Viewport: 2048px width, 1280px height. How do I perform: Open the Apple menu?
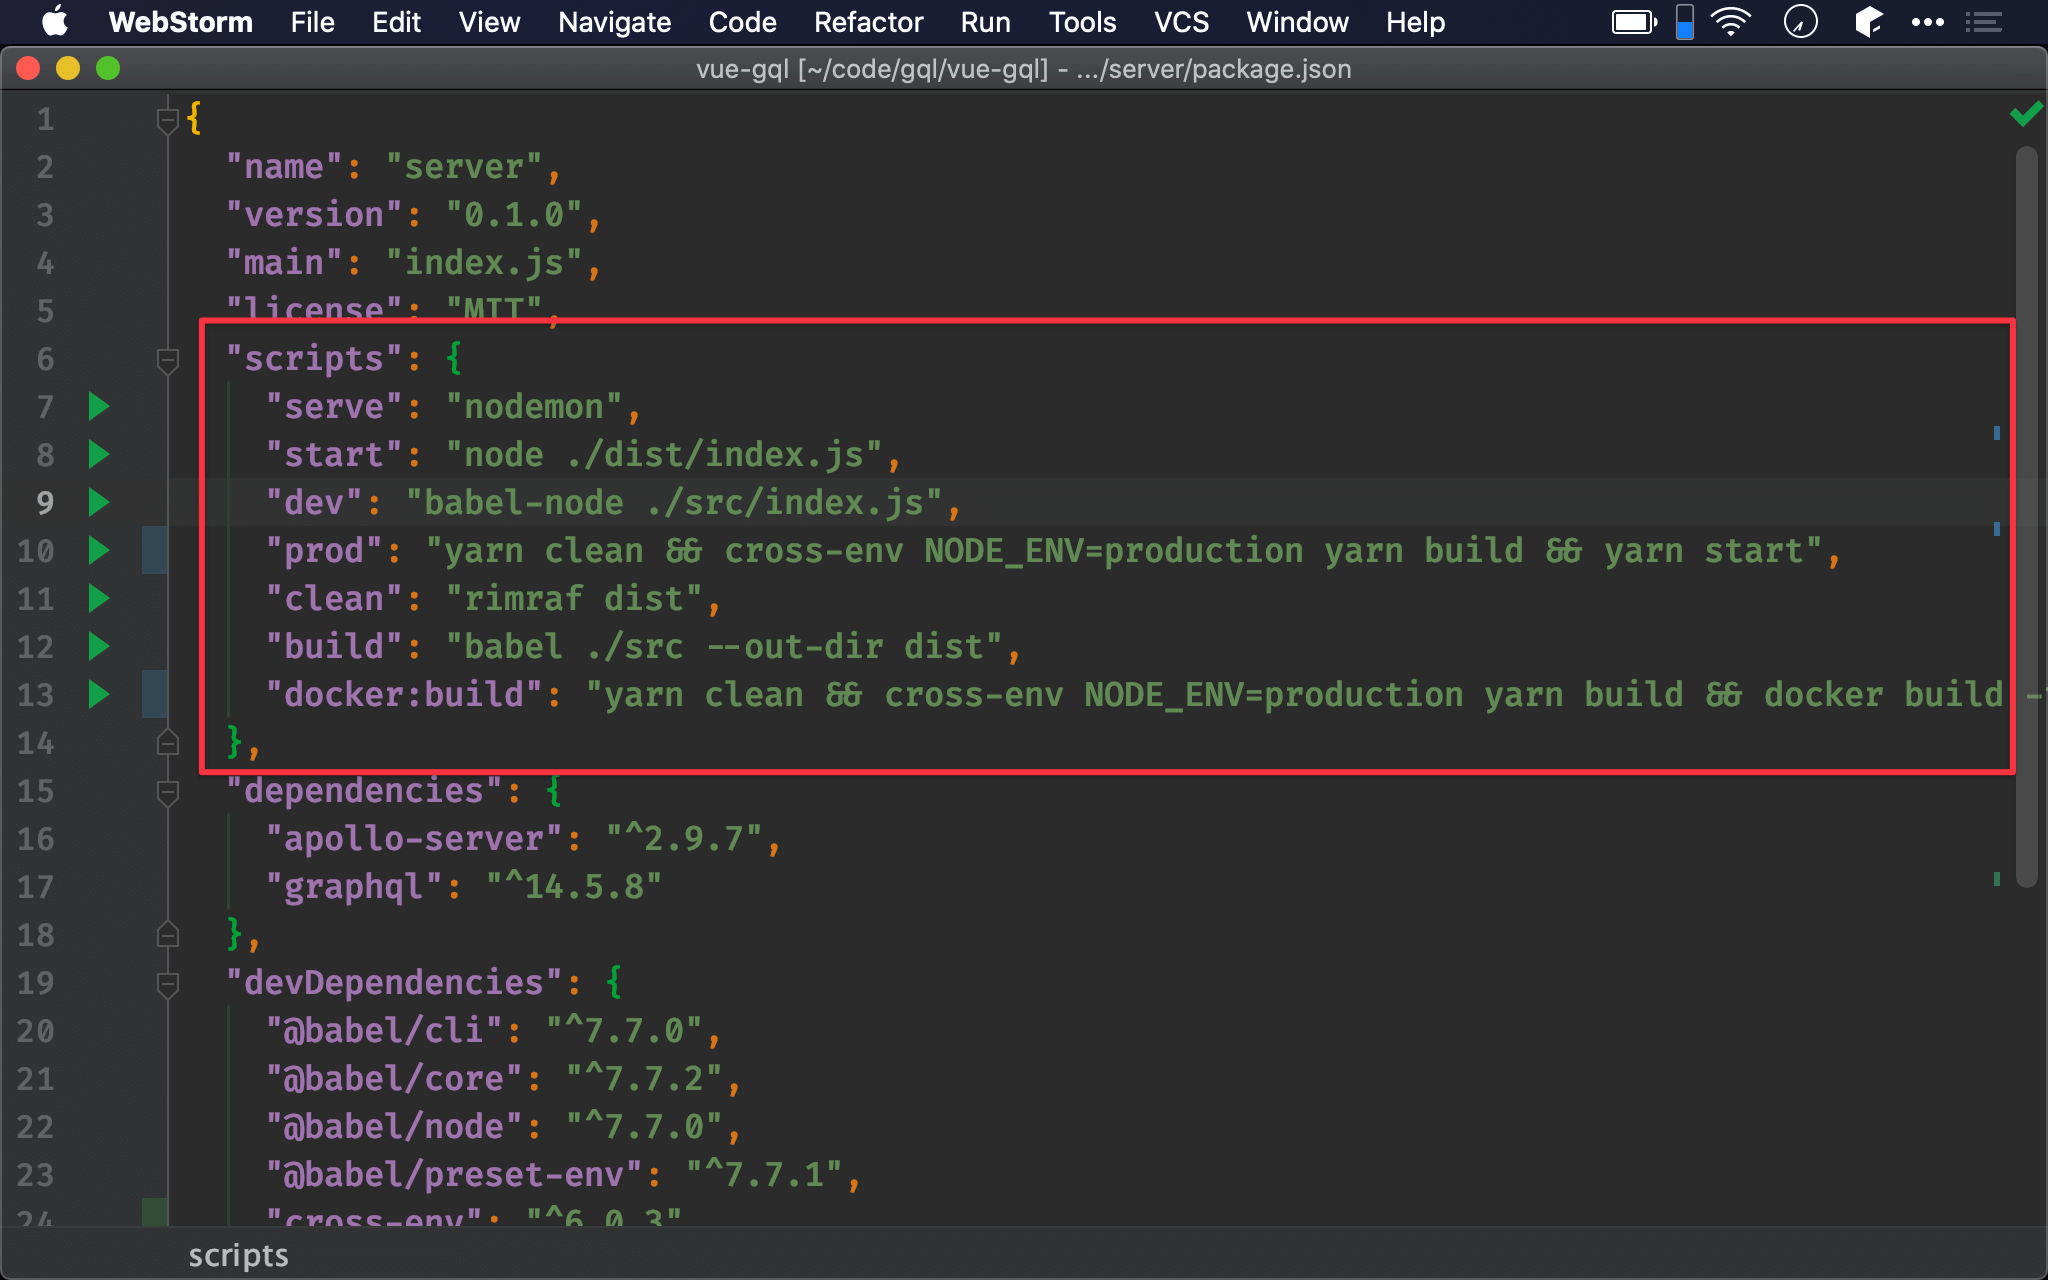pyautogui.click(x=54, y=22)
